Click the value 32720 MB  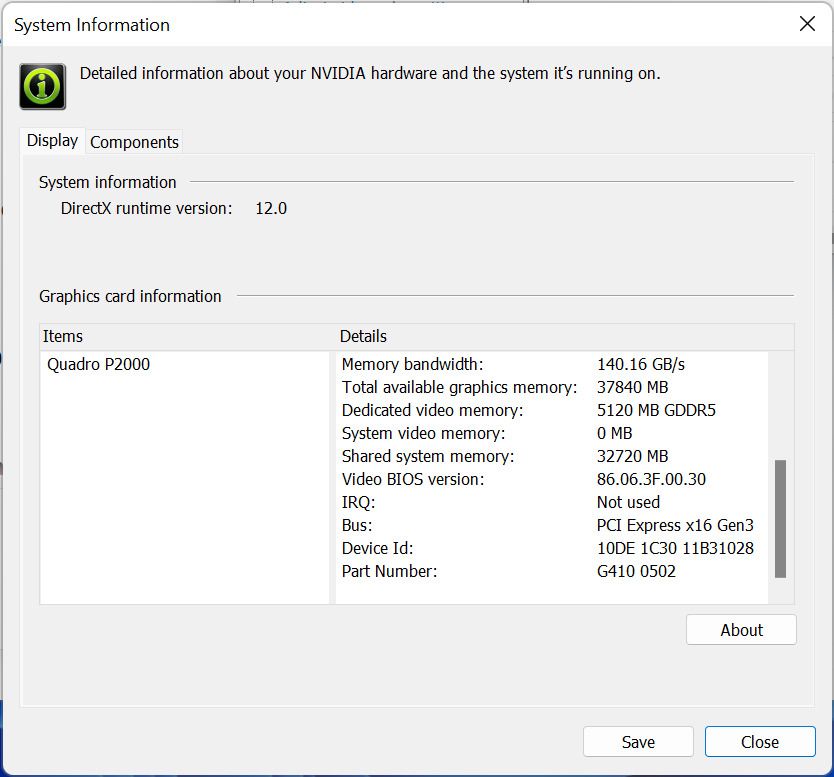point(632,456)
